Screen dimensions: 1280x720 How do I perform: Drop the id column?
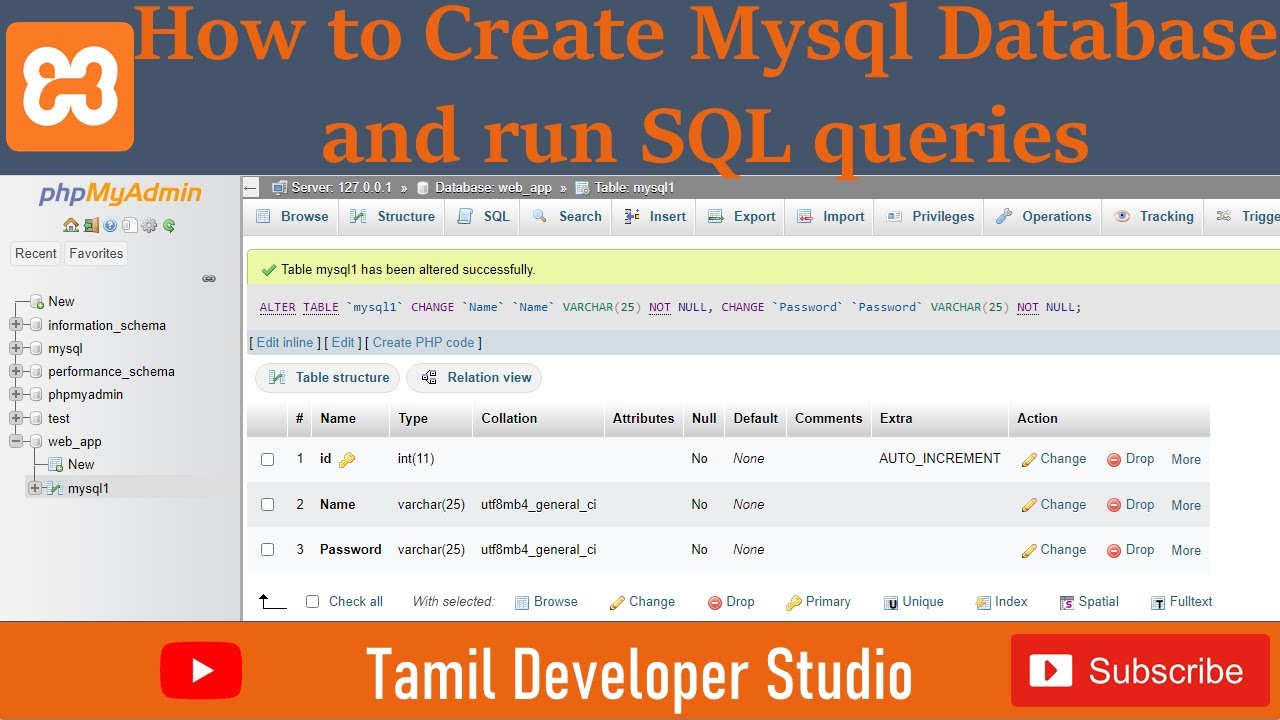coord(1130,459)
